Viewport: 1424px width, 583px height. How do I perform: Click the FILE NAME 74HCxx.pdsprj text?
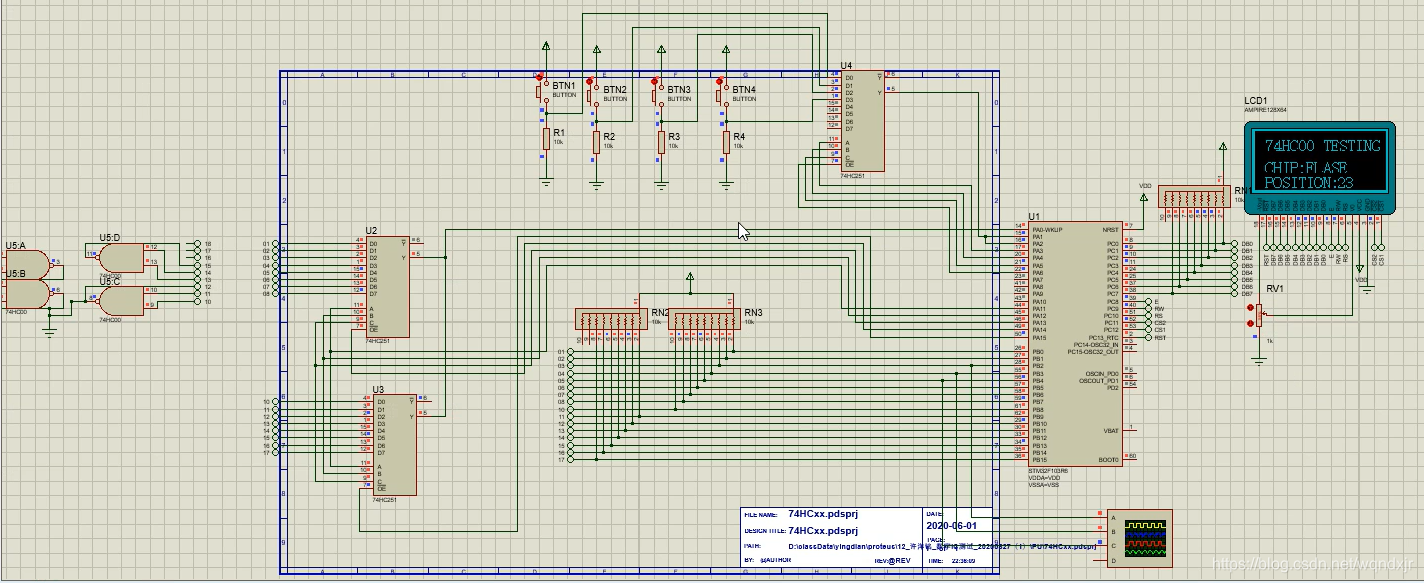pyautogui.click(x=822, y=513)
